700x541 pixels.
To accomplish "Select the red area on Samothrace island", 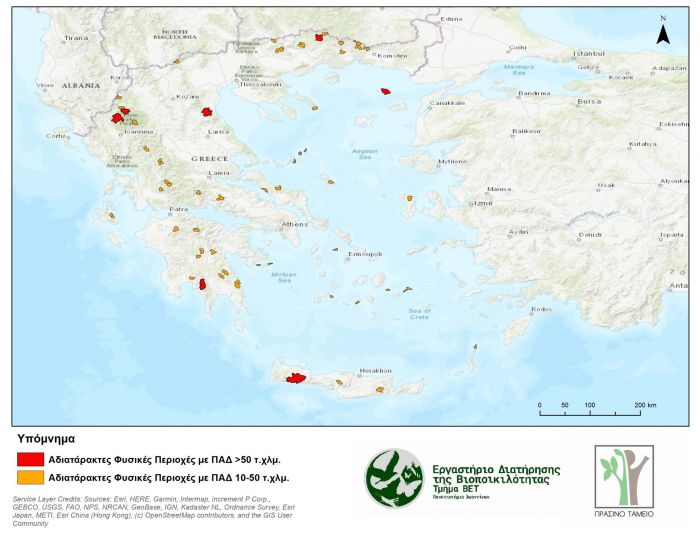I will click(x=386, y=91).
